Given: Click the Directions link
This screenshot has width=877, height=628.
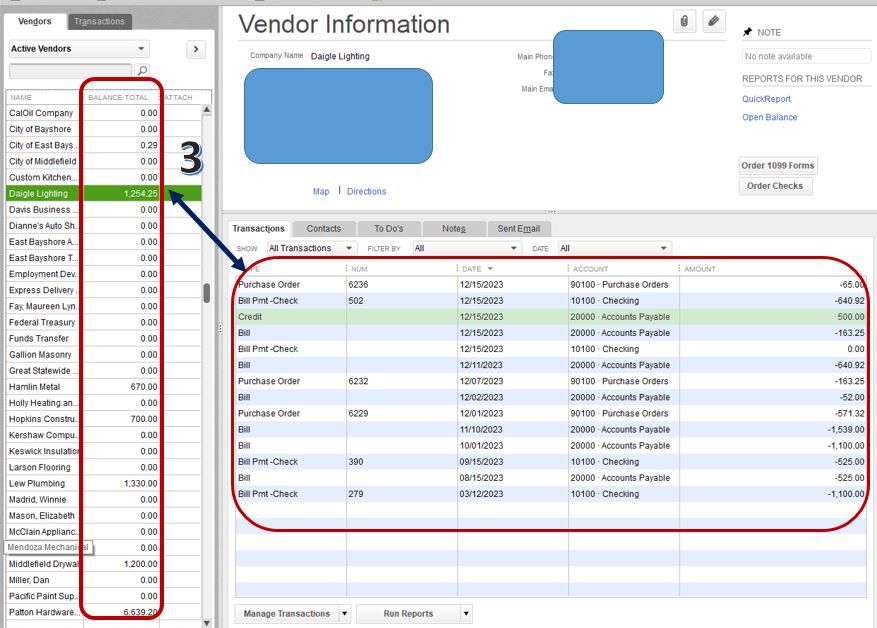Looking at the screenshot, I should pyautogui.click(x=366, y=191).
